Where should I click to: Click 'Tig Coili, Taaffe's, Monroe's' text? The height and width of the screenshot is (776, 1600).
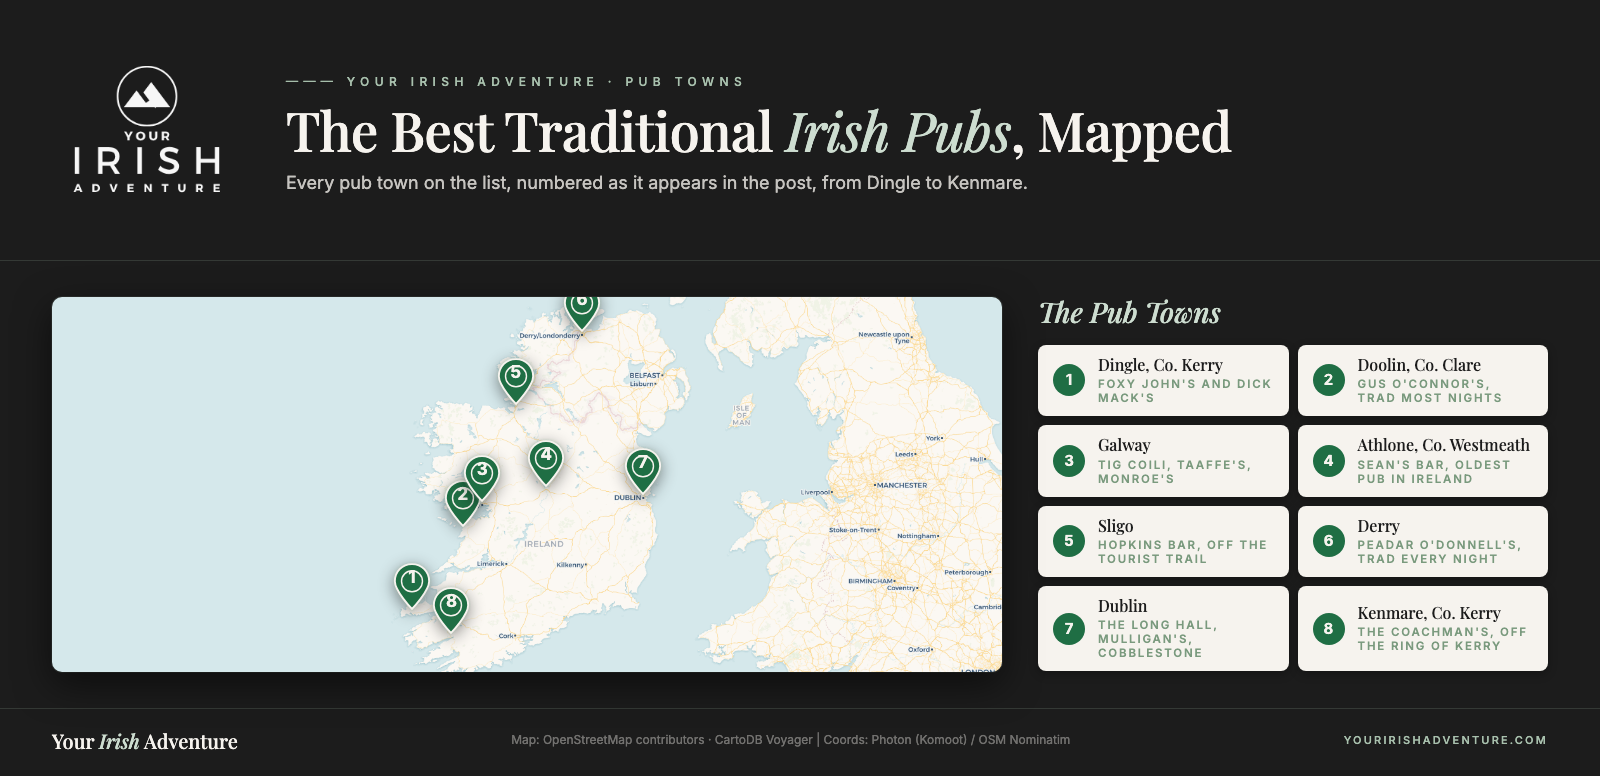click(x=1175, y=472)
